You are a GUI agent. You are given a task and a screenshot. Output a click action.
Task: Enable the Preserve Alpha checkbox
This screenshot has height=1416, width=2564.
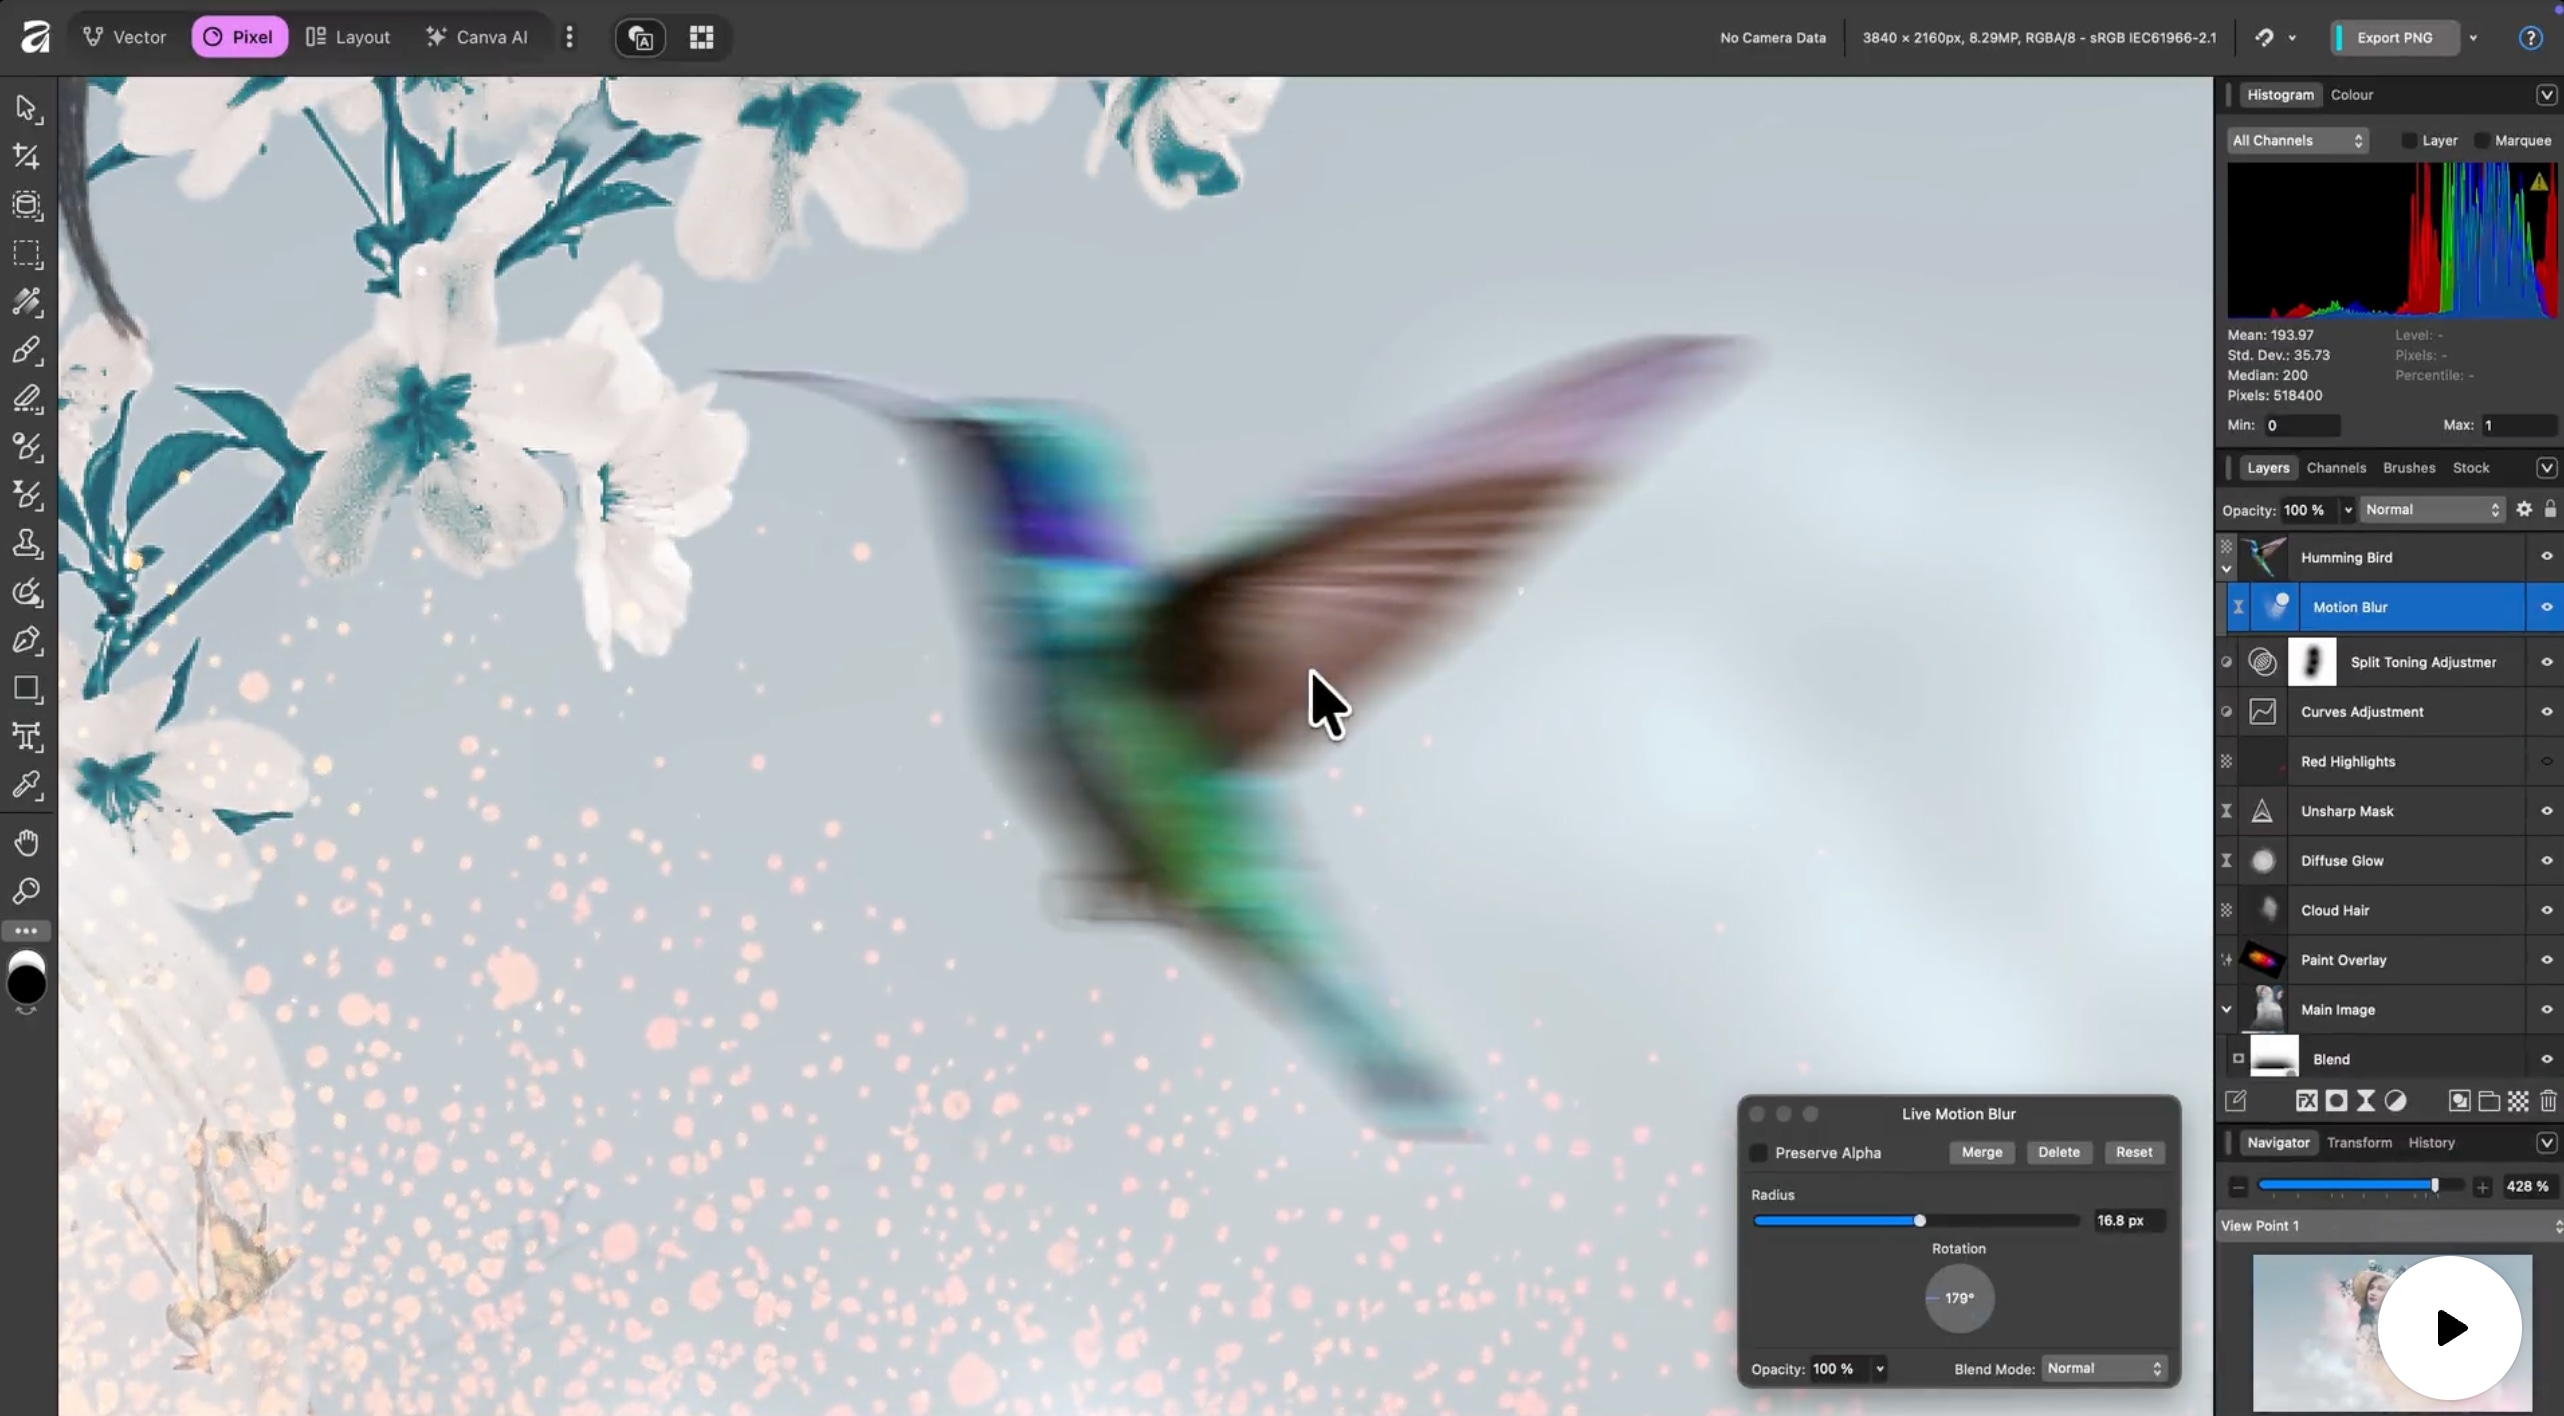coord(1757,1152)
